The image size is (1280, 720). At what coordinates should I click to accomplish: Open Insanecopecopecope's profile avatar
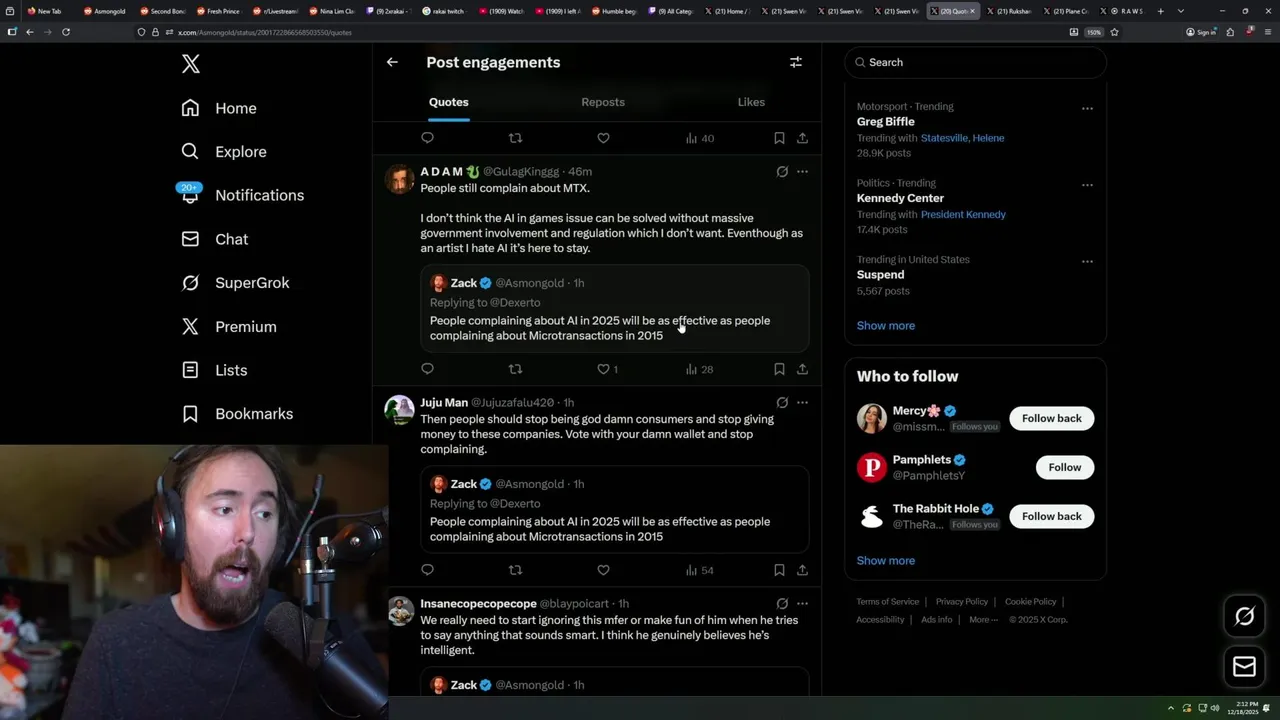point(400,611)
